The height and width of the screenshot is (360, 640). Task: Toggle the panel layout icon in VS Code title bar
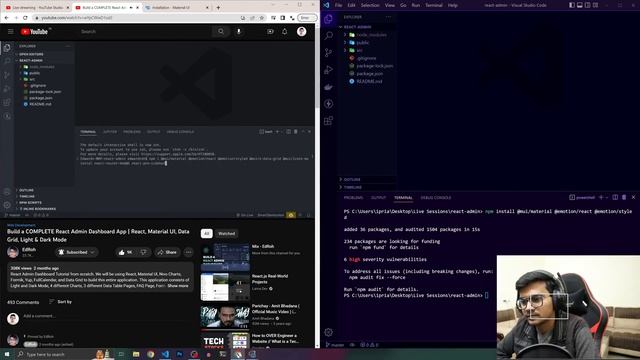tap(580, 5)
